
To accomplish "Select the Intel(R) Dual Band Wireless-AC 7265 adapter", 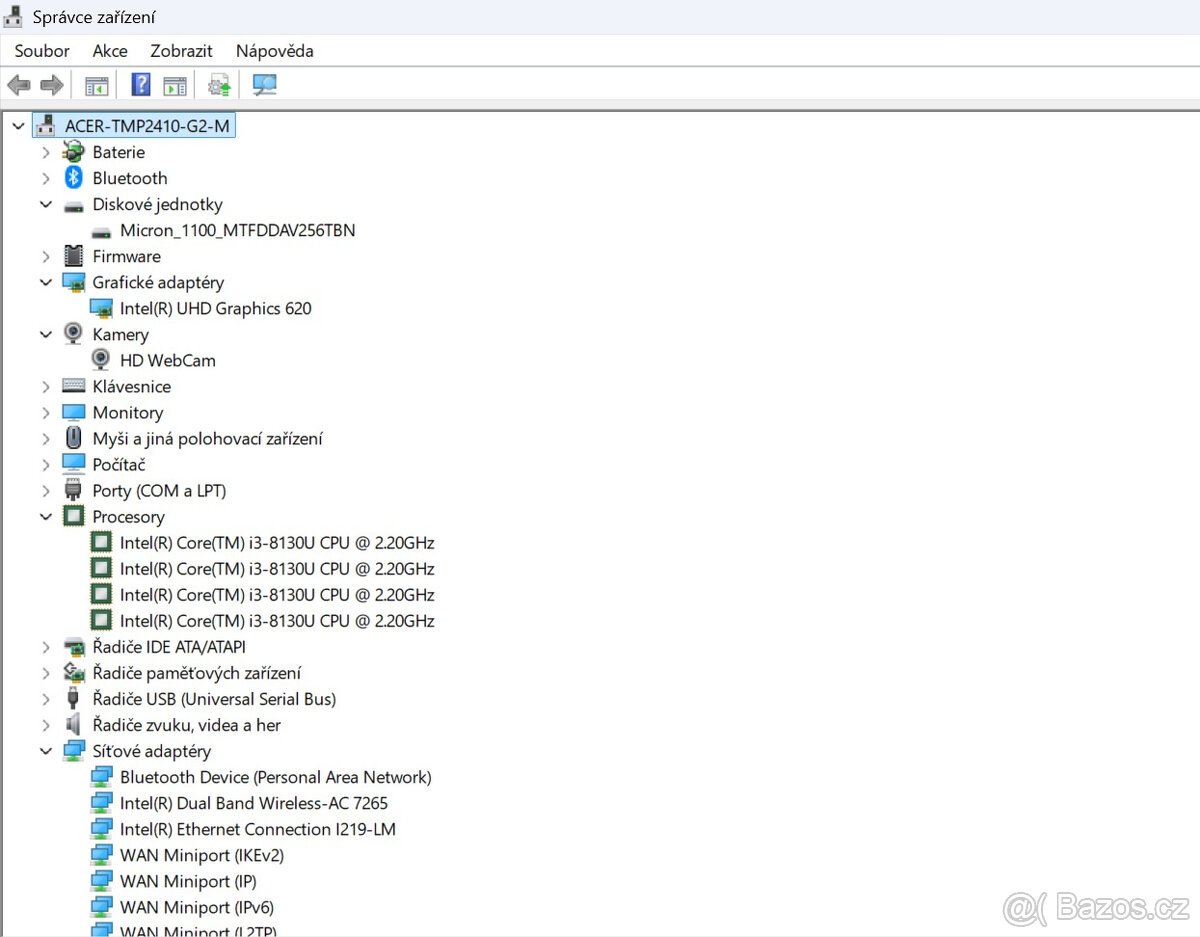I will 254,803.
